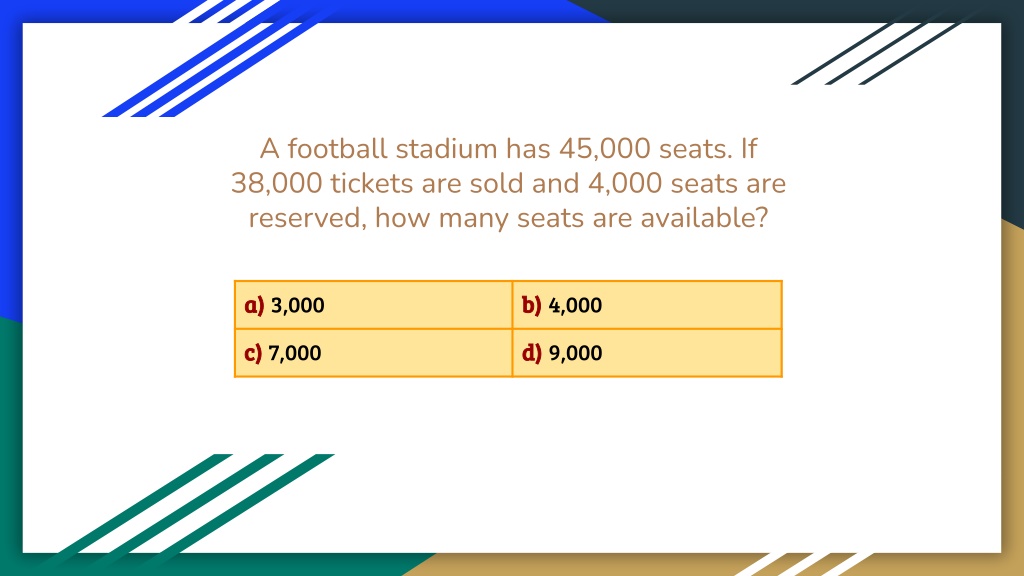Click the dark navy background corner
The image size is (1024, 576).
(1013, 111)
